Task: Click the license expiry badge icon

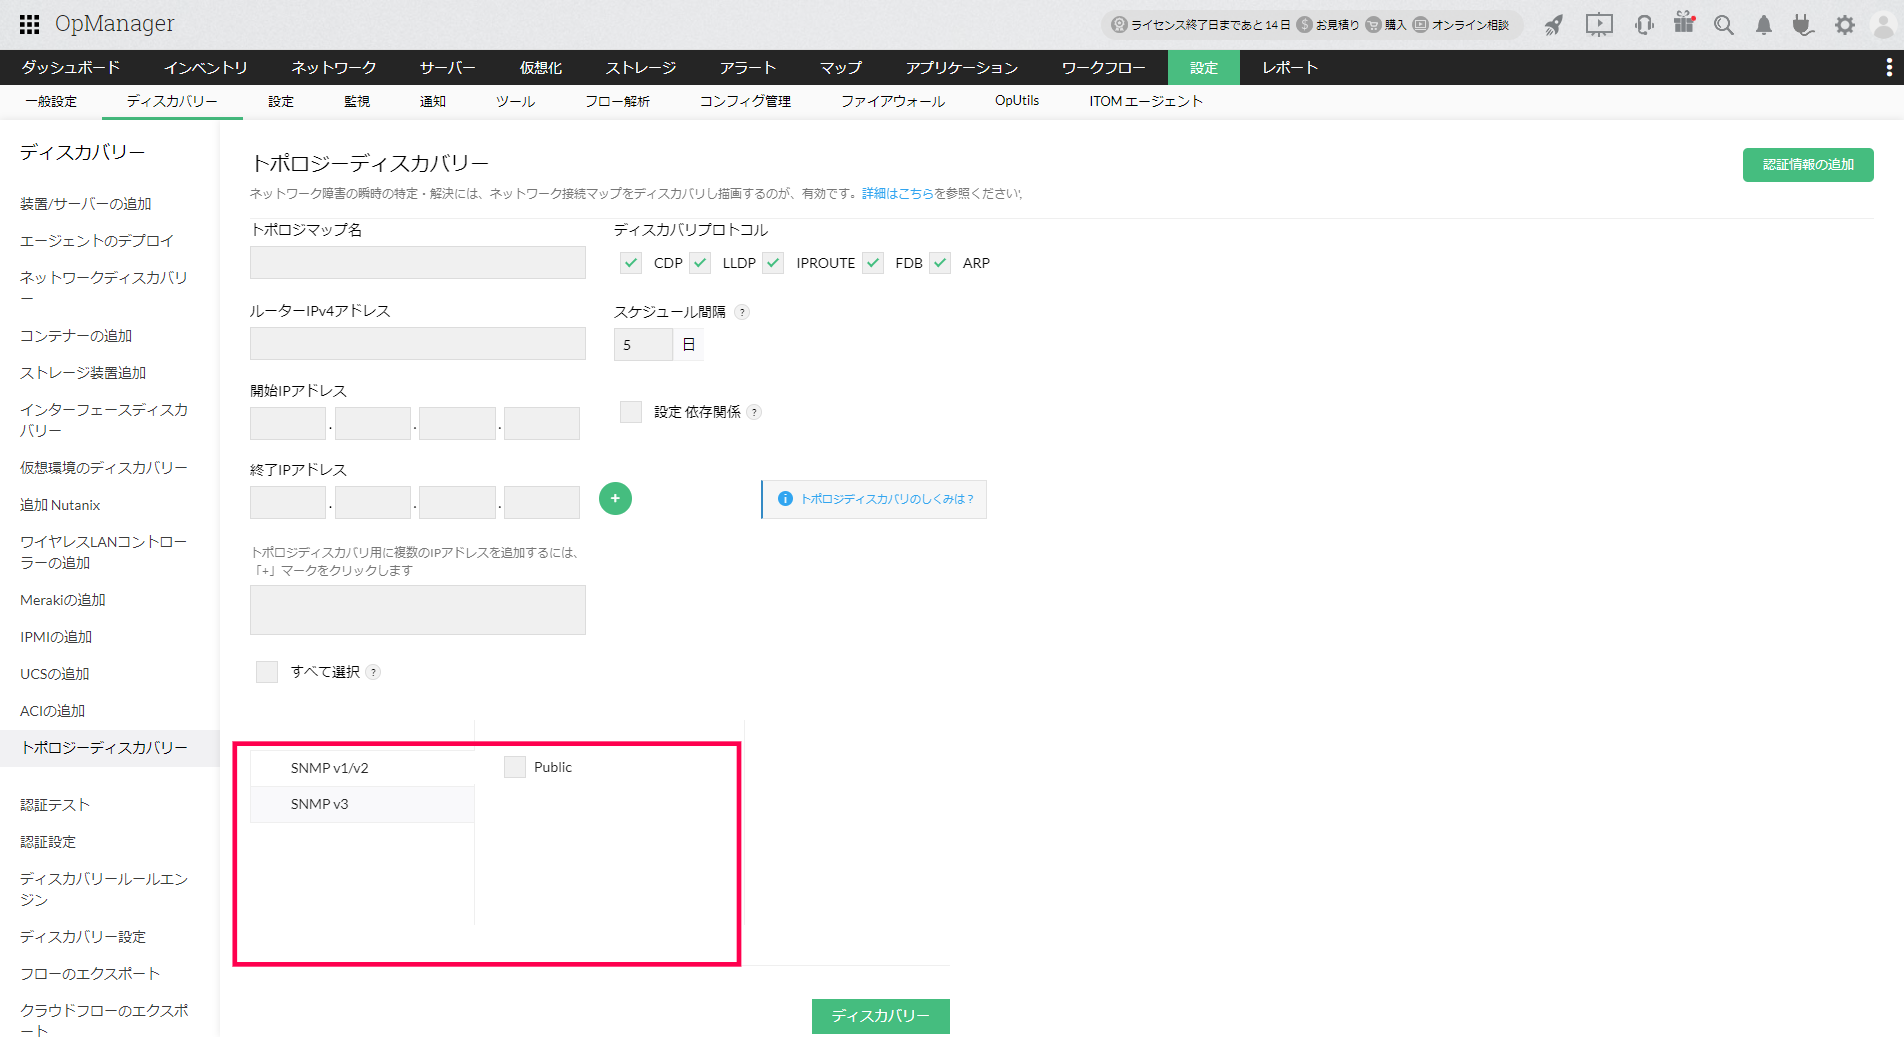Action: coord(1119,25)
